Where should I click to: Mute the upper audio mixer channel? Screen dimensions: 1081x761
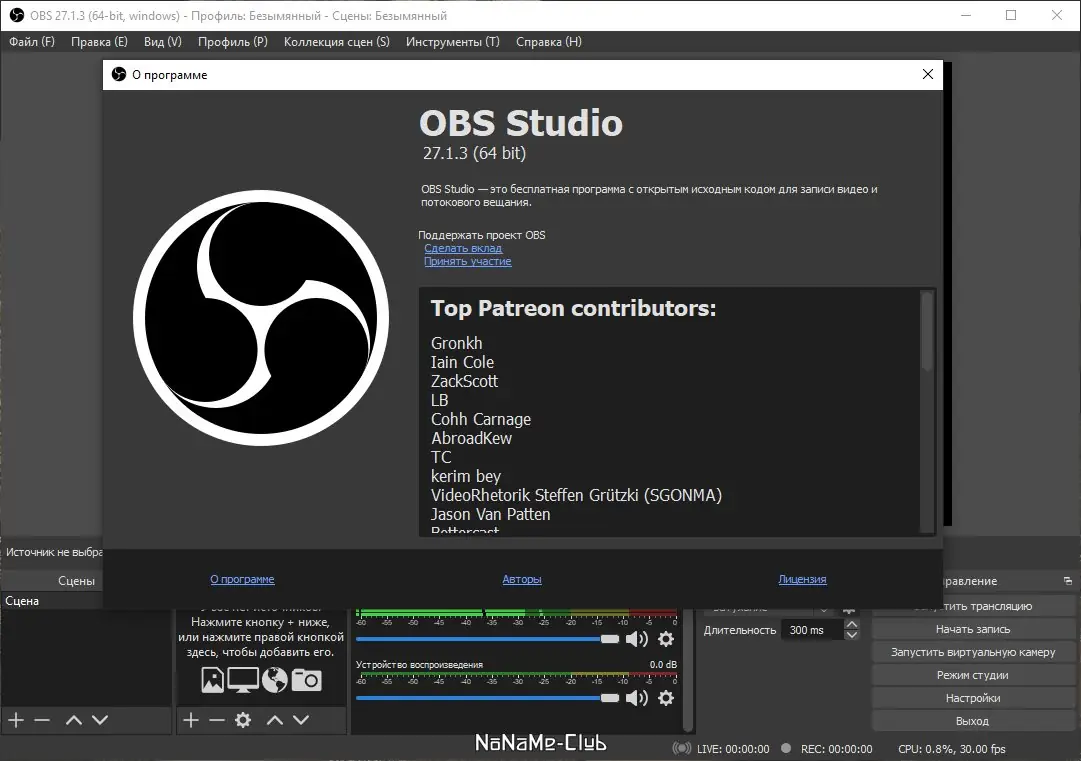[x=636, y=639]
